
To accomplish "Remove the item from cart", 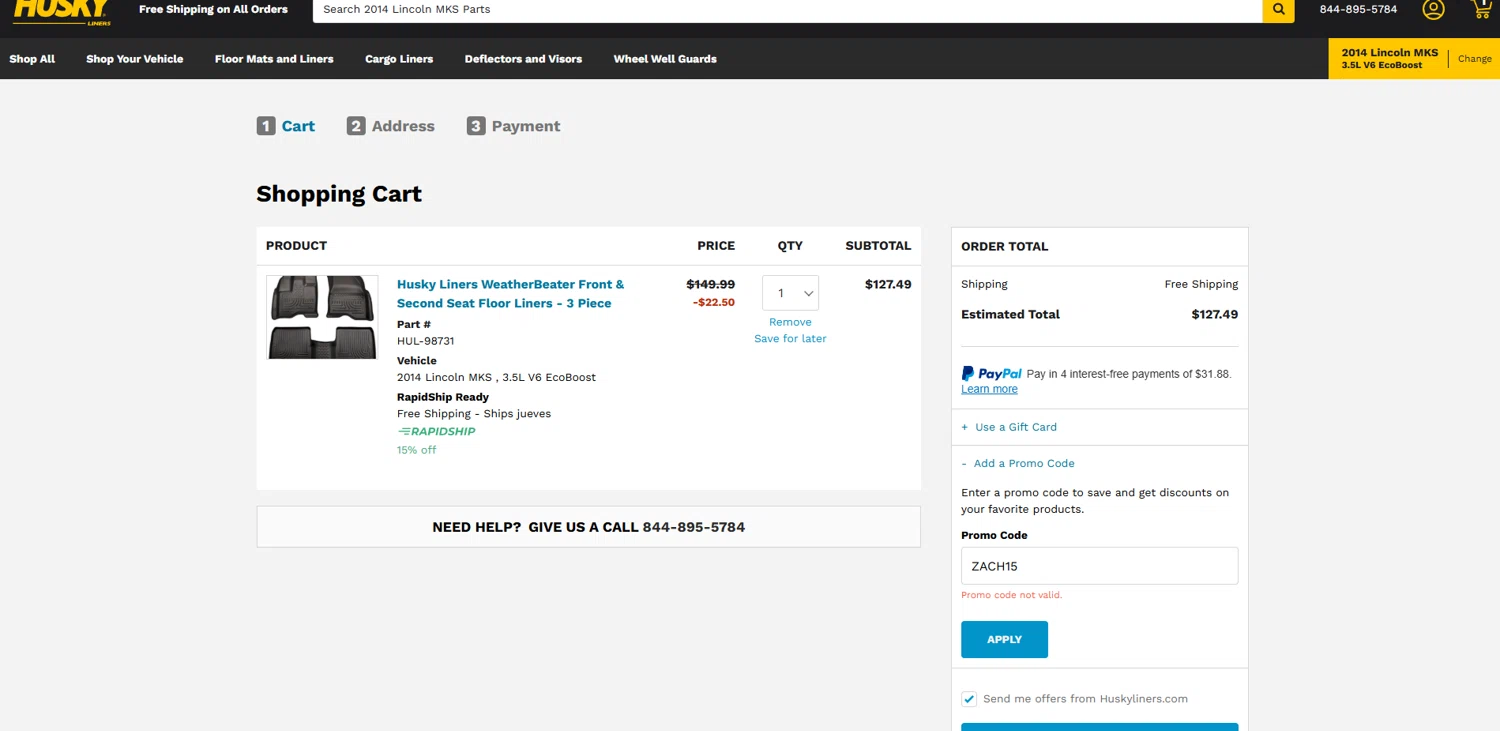I will pos(790,322).
